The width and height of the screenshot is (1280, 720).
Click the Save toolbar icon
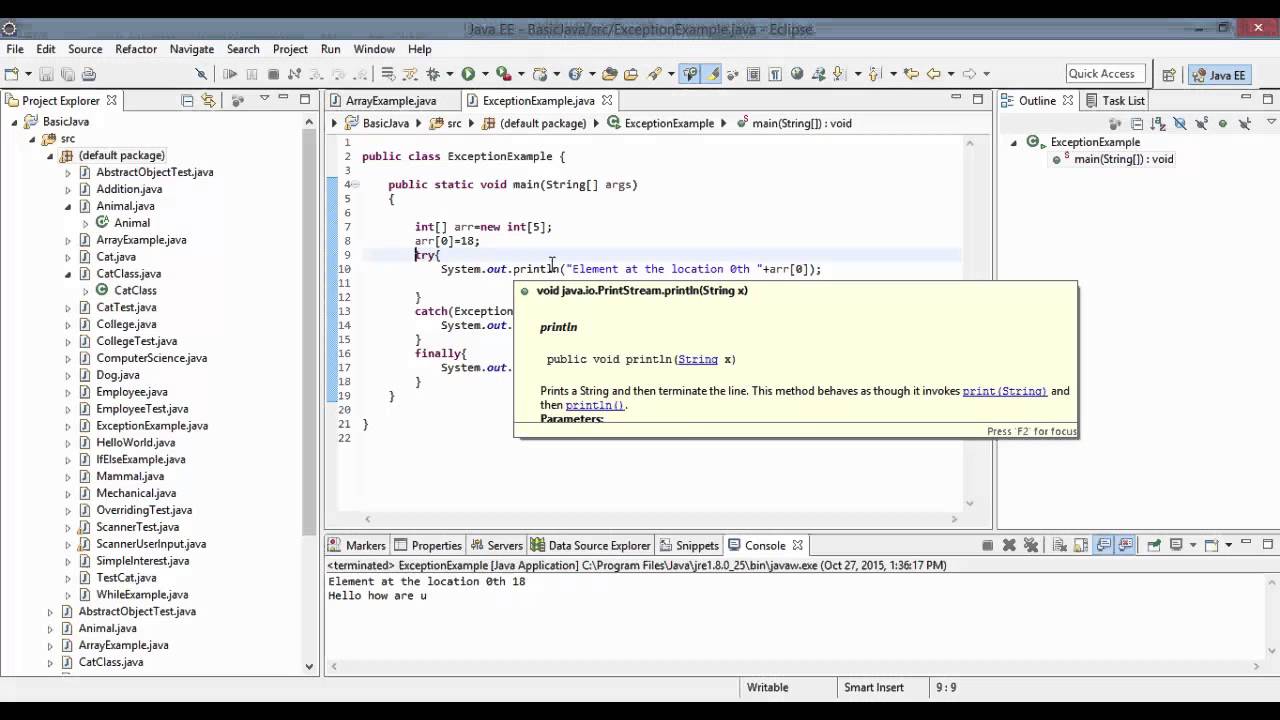[46, 74]
